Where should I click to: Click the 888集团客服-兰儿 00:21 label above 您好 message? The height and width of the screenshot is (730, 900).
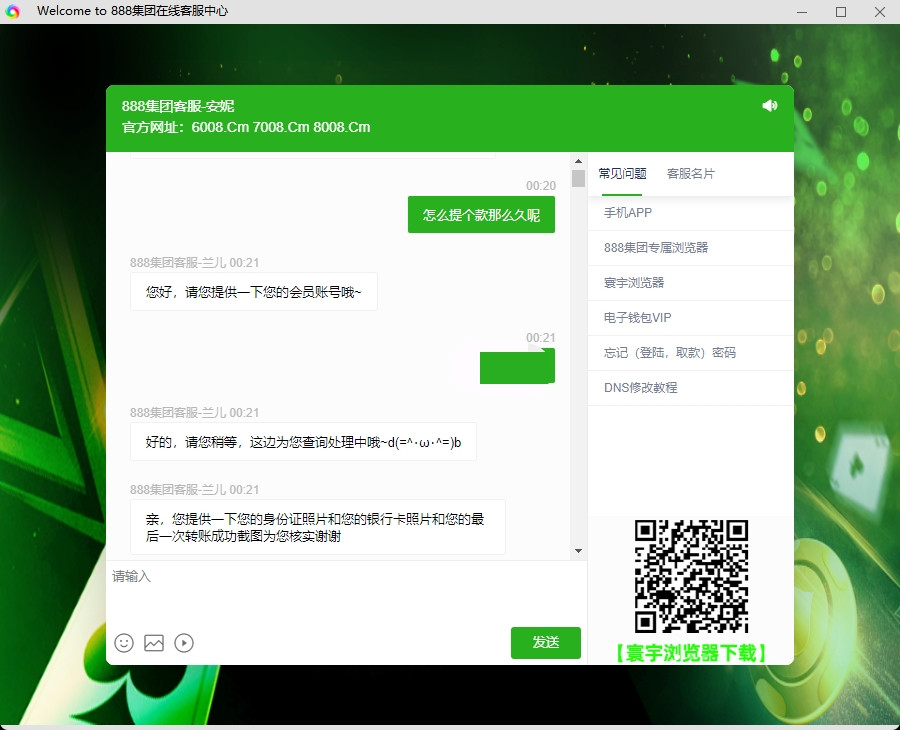[195, 263]
